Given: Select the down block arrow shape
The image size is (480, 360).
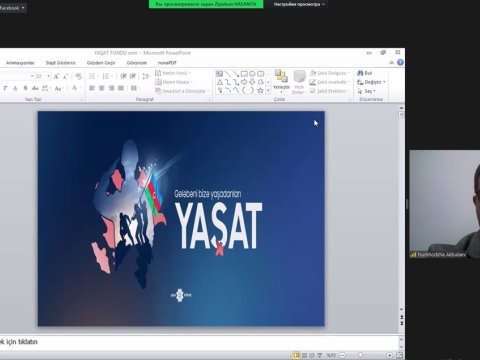Looking at the screenshot, I should point(252,82).
